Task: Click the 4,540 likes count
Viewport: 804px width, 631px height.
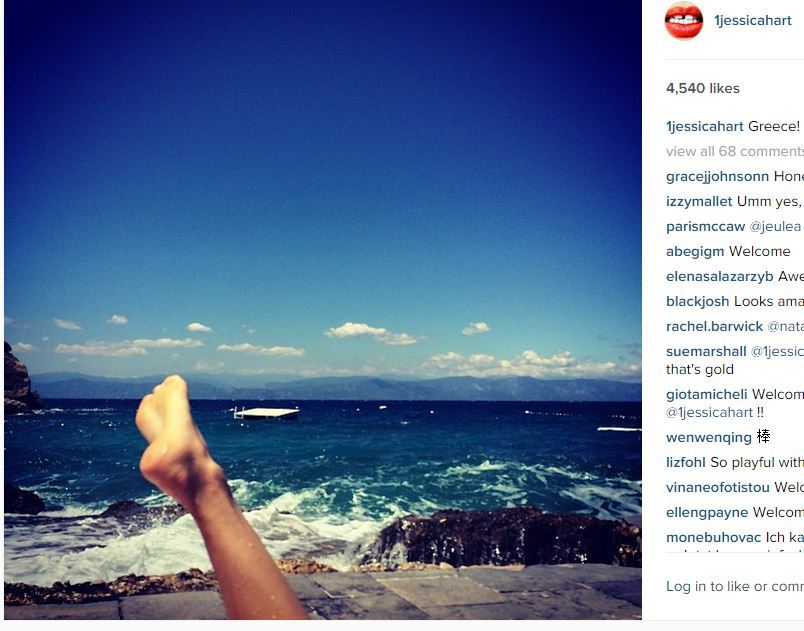Action: (x=702, y=88)
